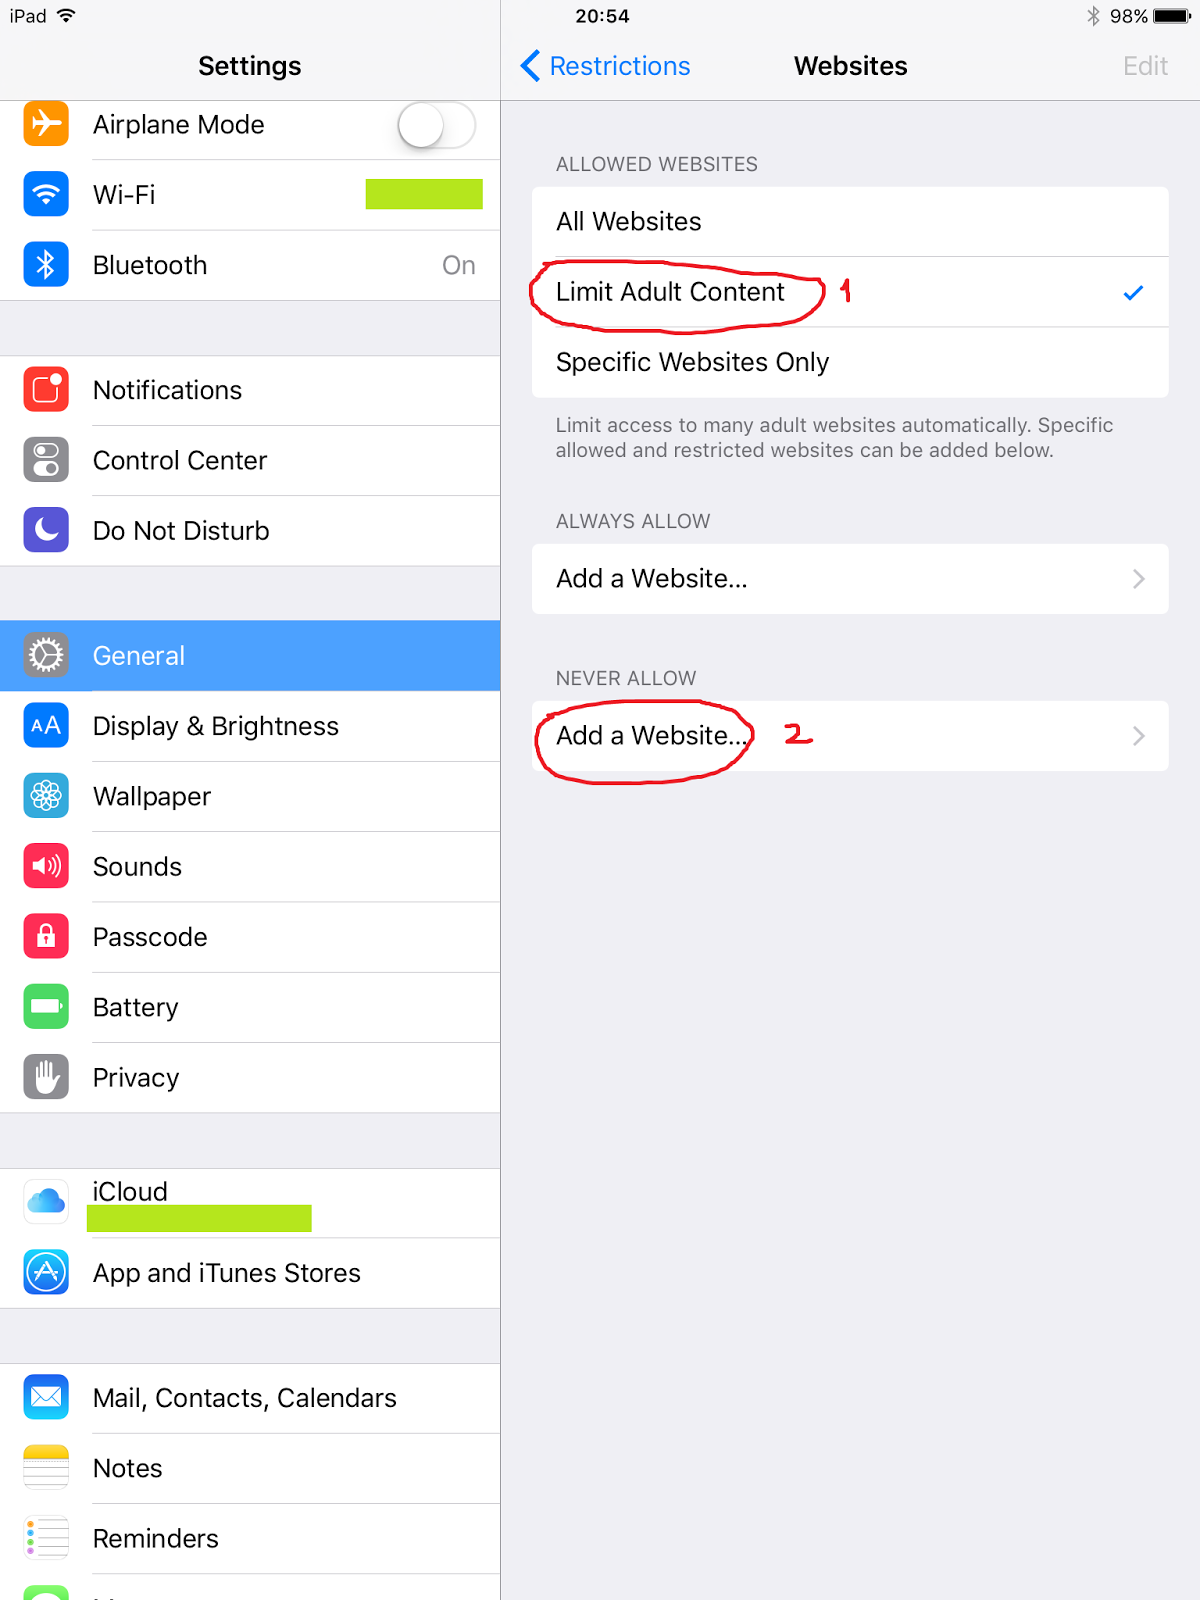Open Add a Website under Always Allow
The width and height of the screenshot is (1200, 1600).
850,579
